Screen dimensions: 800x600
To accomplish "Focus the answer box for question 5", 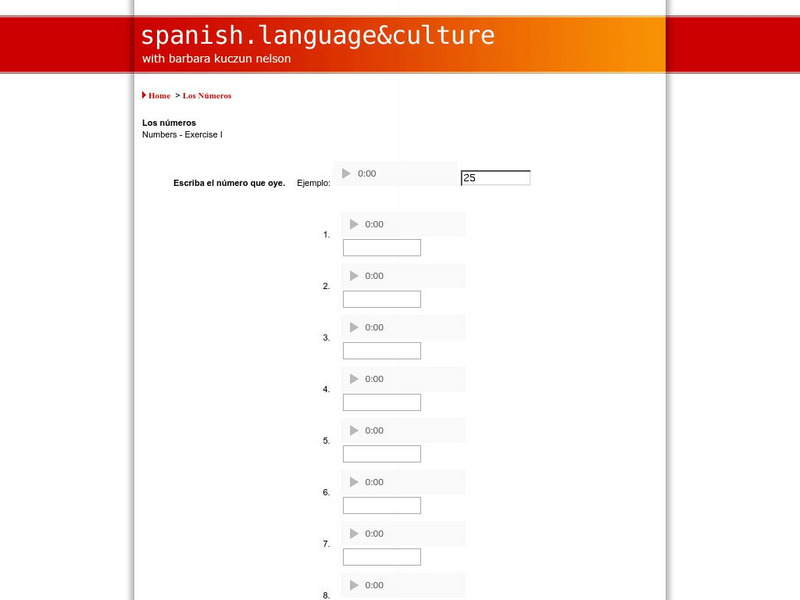I will 382,454.
